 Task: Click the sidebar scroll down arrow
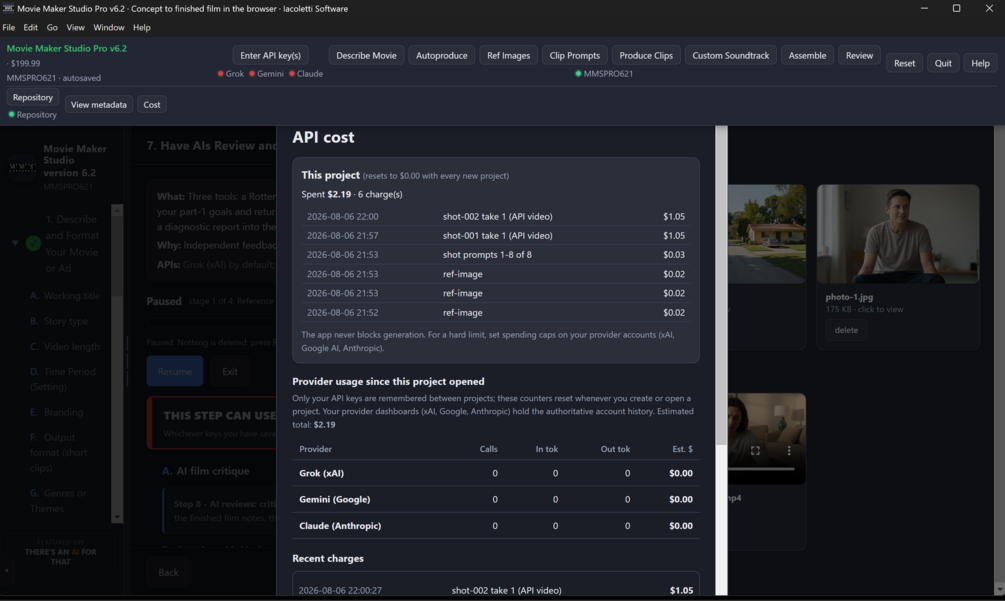[117, 517]
